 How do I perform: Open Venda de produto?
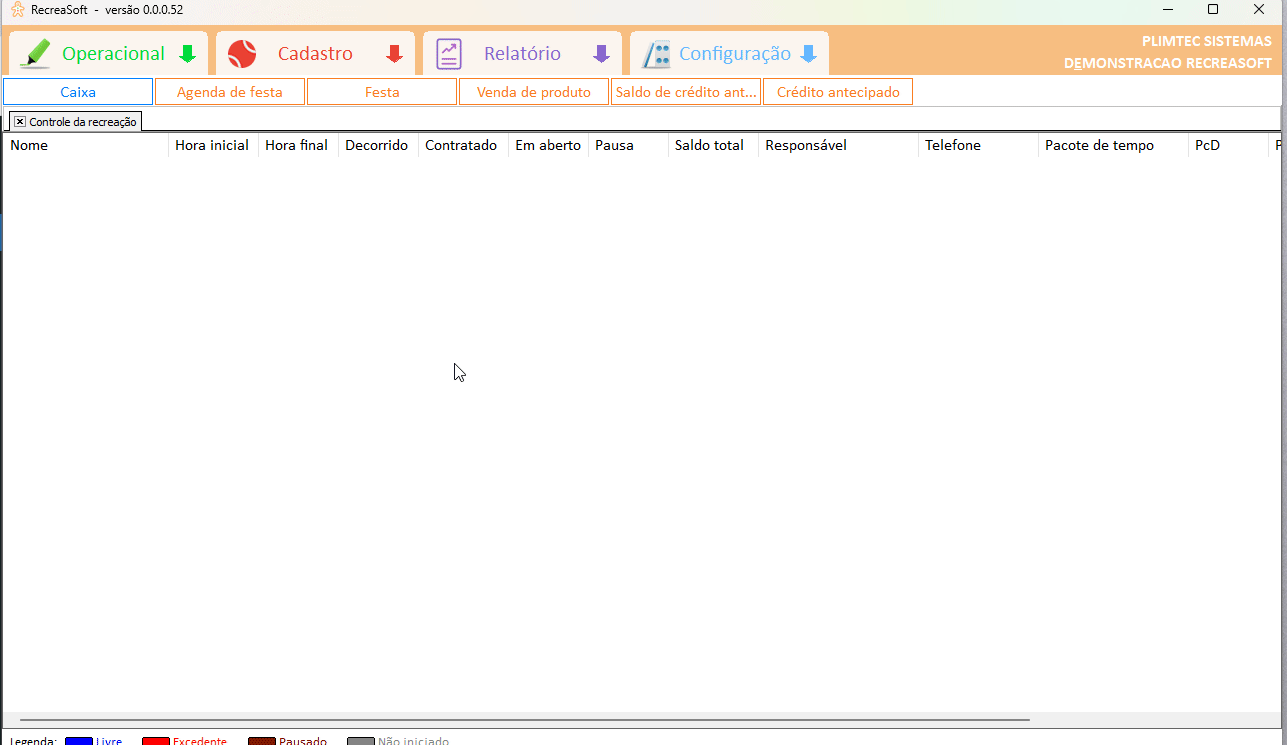click(x=534, y=92)
